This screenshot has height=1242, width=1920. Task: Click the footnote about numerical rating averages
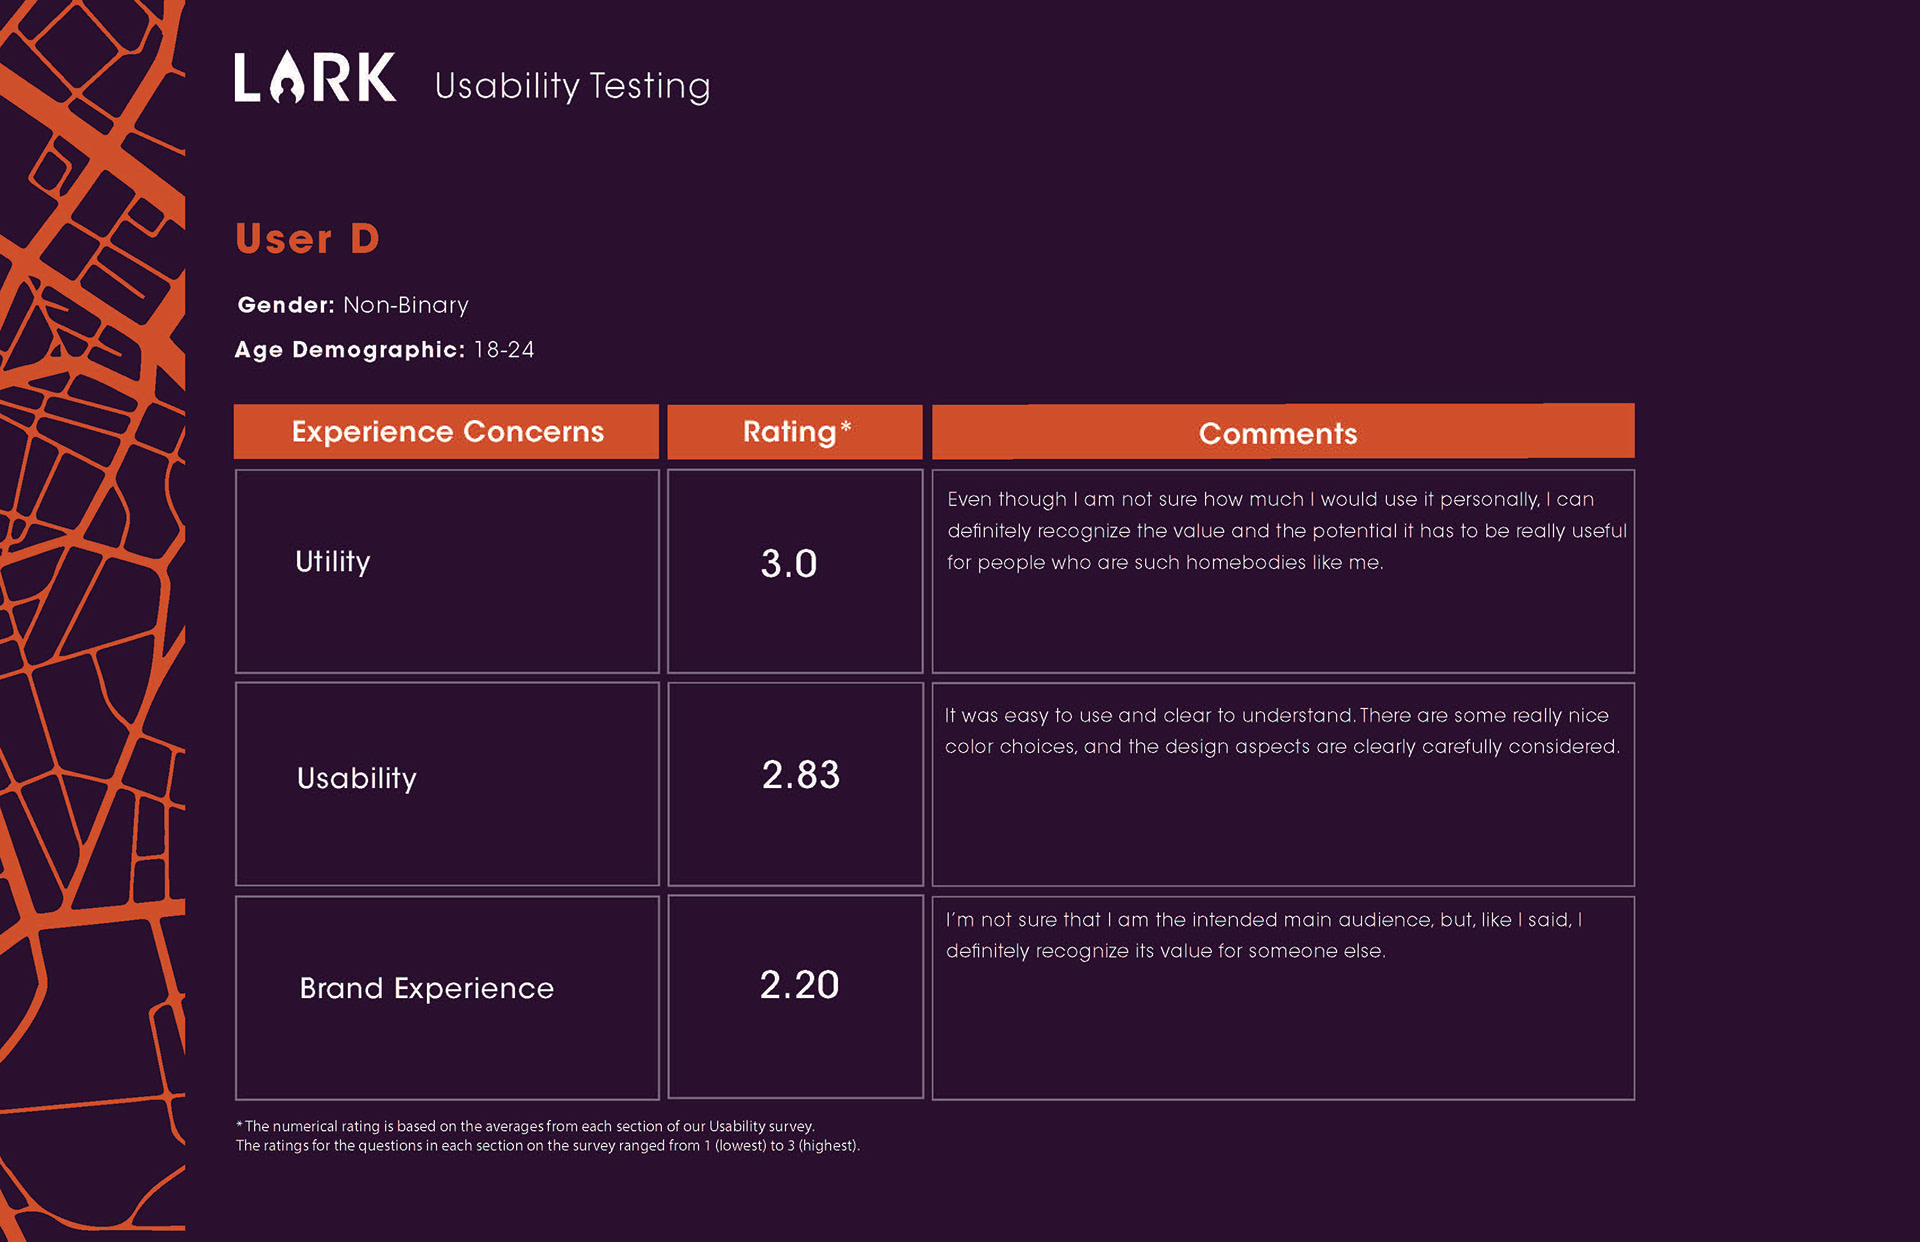[x=548, y=1136]
